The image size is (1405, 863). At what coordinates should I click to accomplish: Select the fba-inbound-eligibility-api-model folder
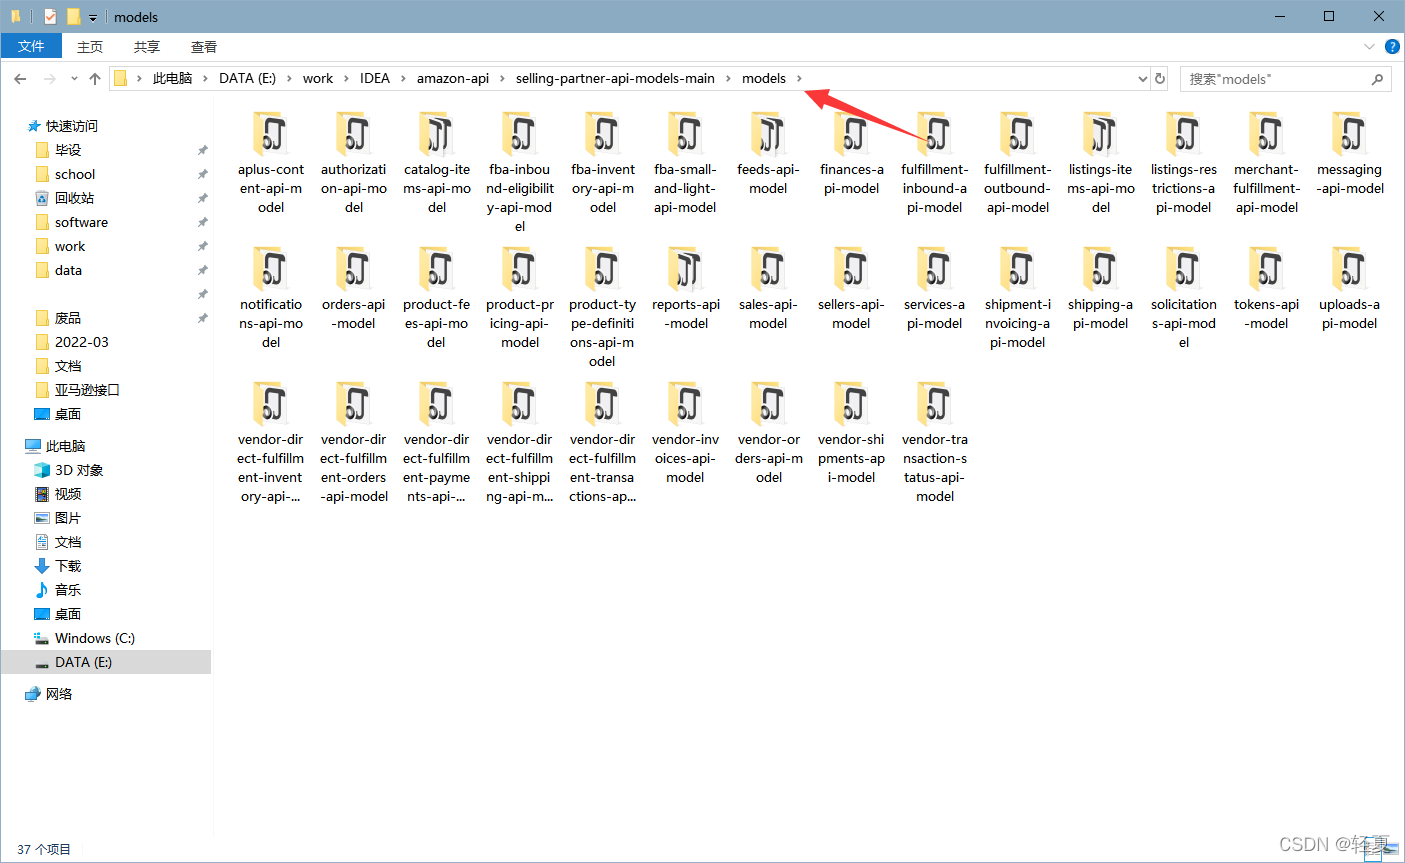(x=520, y=172)
